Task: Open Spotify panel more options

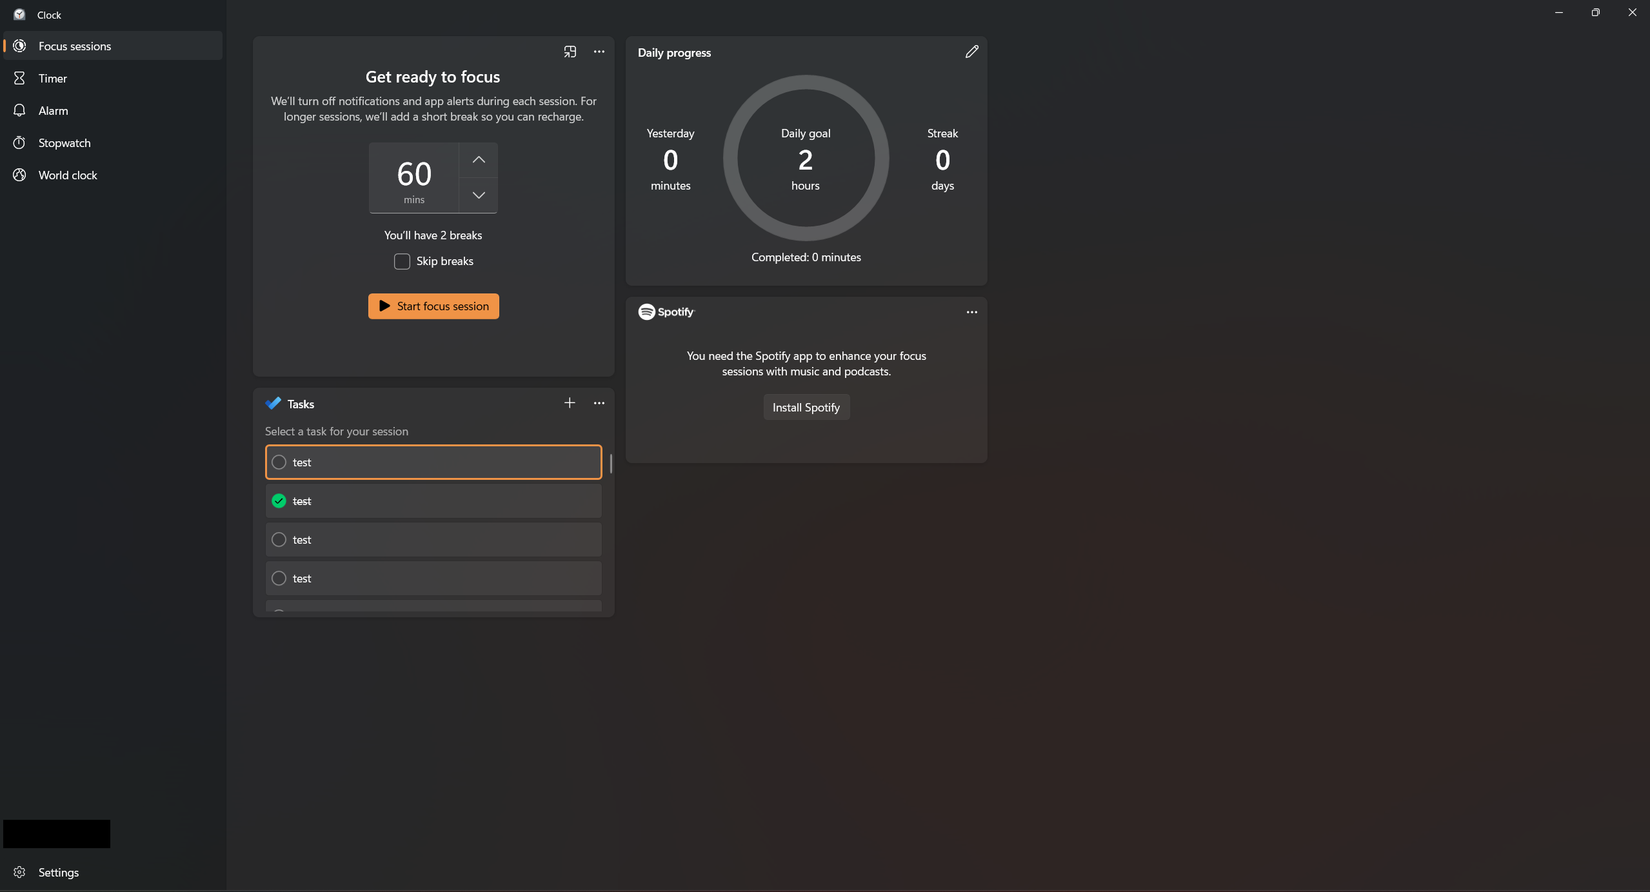Action: click(x=971, y=312)
